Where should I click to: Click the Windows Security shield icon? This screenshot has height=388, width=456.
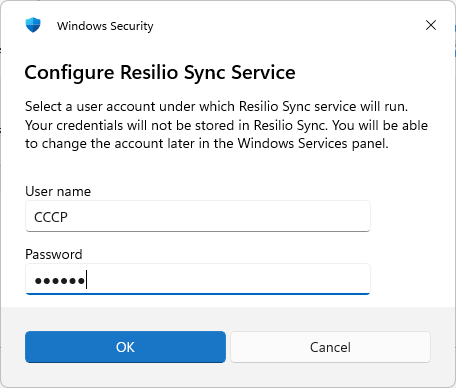[x=33, y=25]
